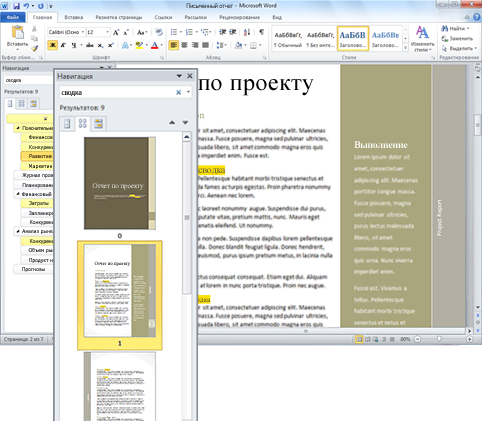Click the Выделить (Select) button
482x421 pixels.
[x=459, y=48]
